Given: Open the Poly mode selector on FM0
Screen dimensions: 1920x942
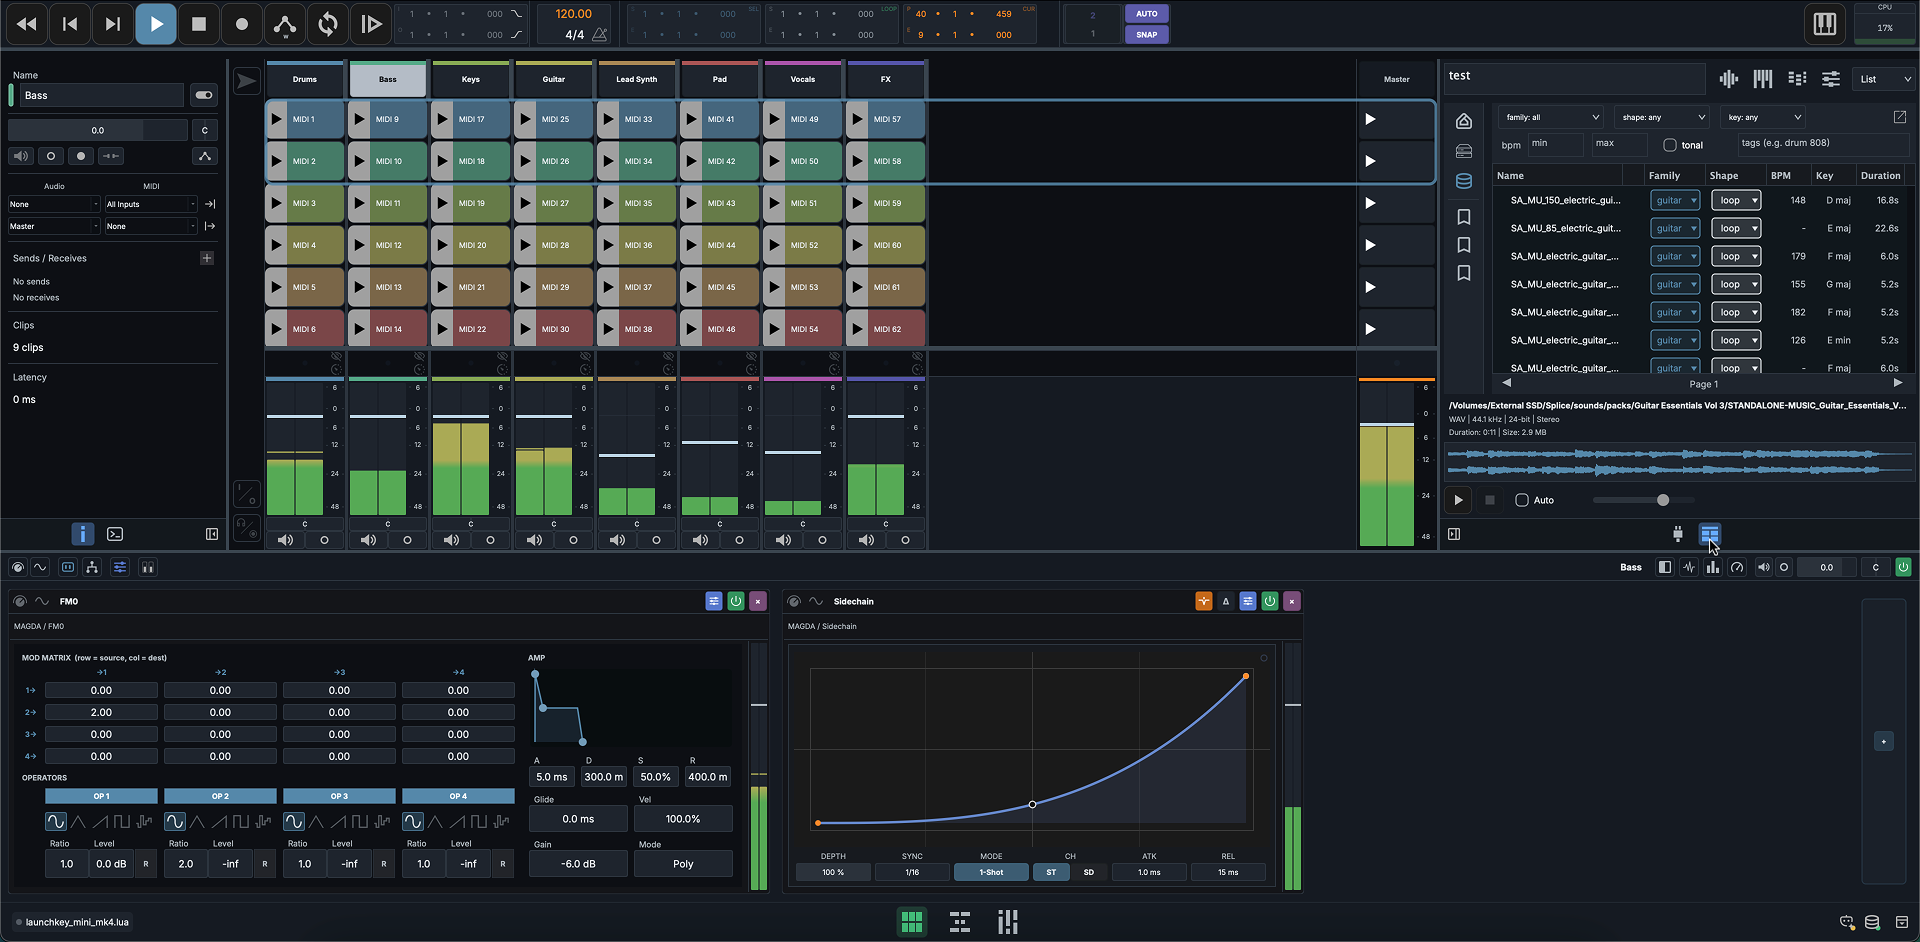Looking at the screenshot, I should [683, 864].
